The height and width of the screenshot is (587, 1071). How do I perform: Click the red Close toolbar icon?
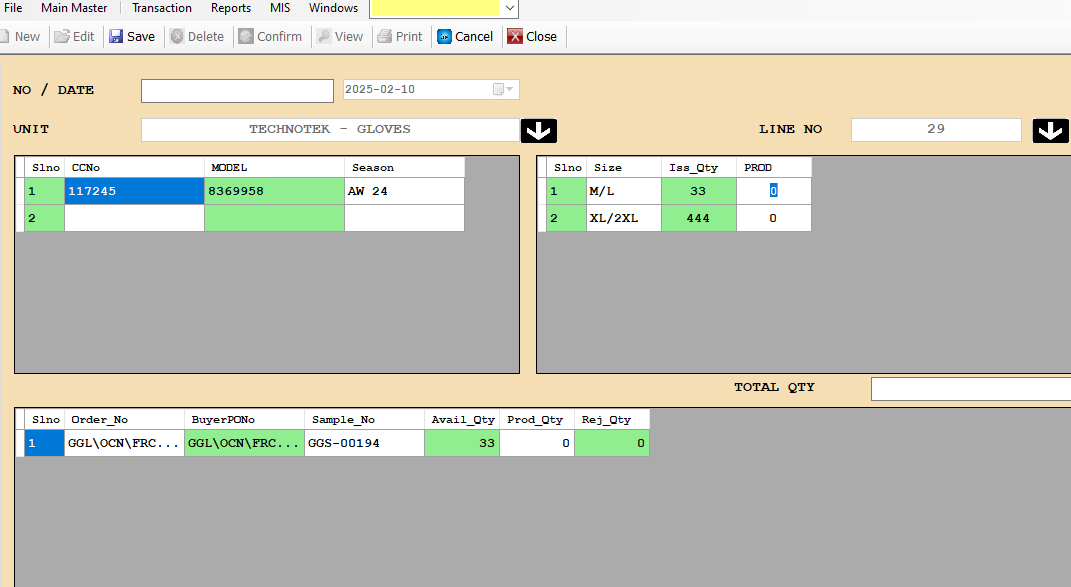pos(515,37)
